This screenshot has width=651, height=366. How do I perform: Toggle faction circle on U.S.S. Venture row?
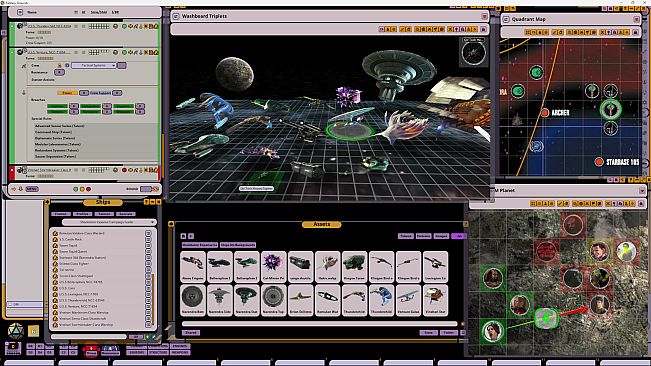pyautogui.click(x=124, y=52)
